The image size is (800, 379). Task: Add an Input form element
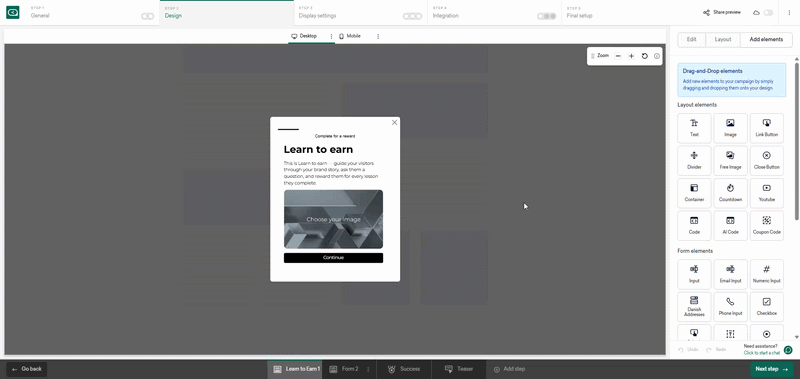point(694,274)
